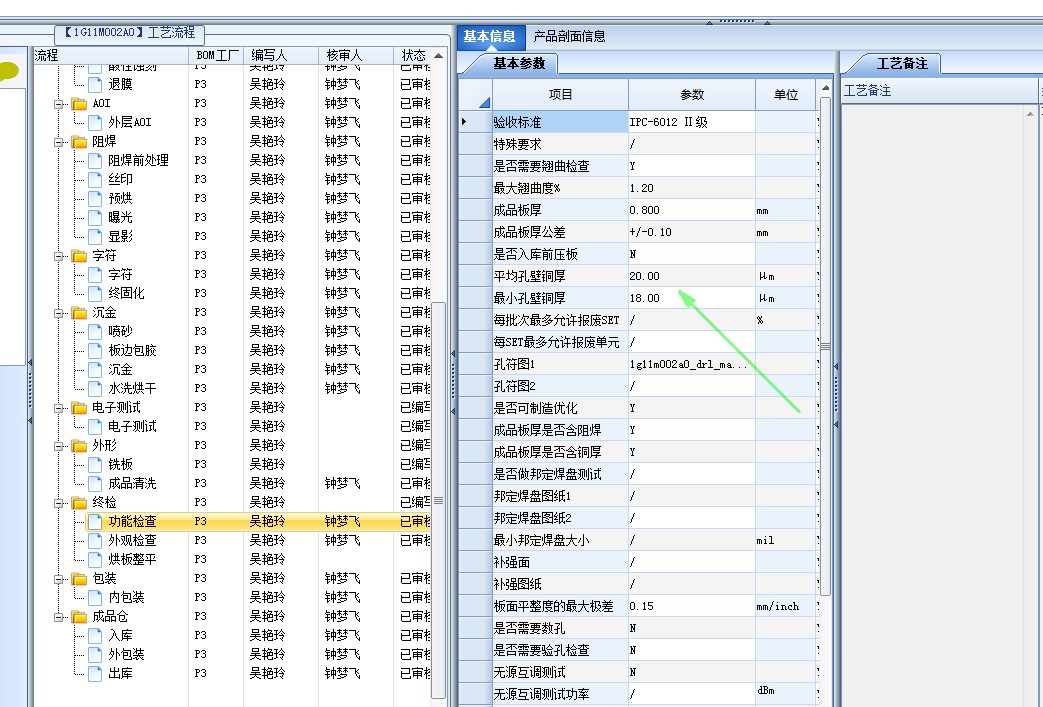Image resolution: width=1043 pixels, height=707 pixels.
Task: Click the document icon beside 出库
Action: (x=96, y=674)
